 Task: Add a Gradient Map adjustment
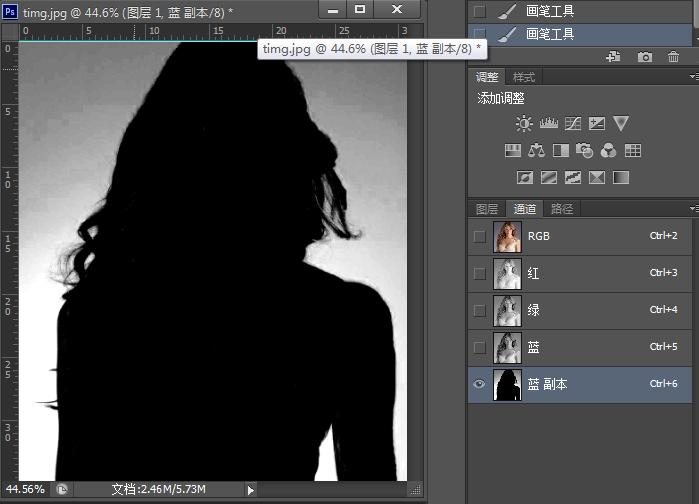pyautogui.click(x=621, y=178)
